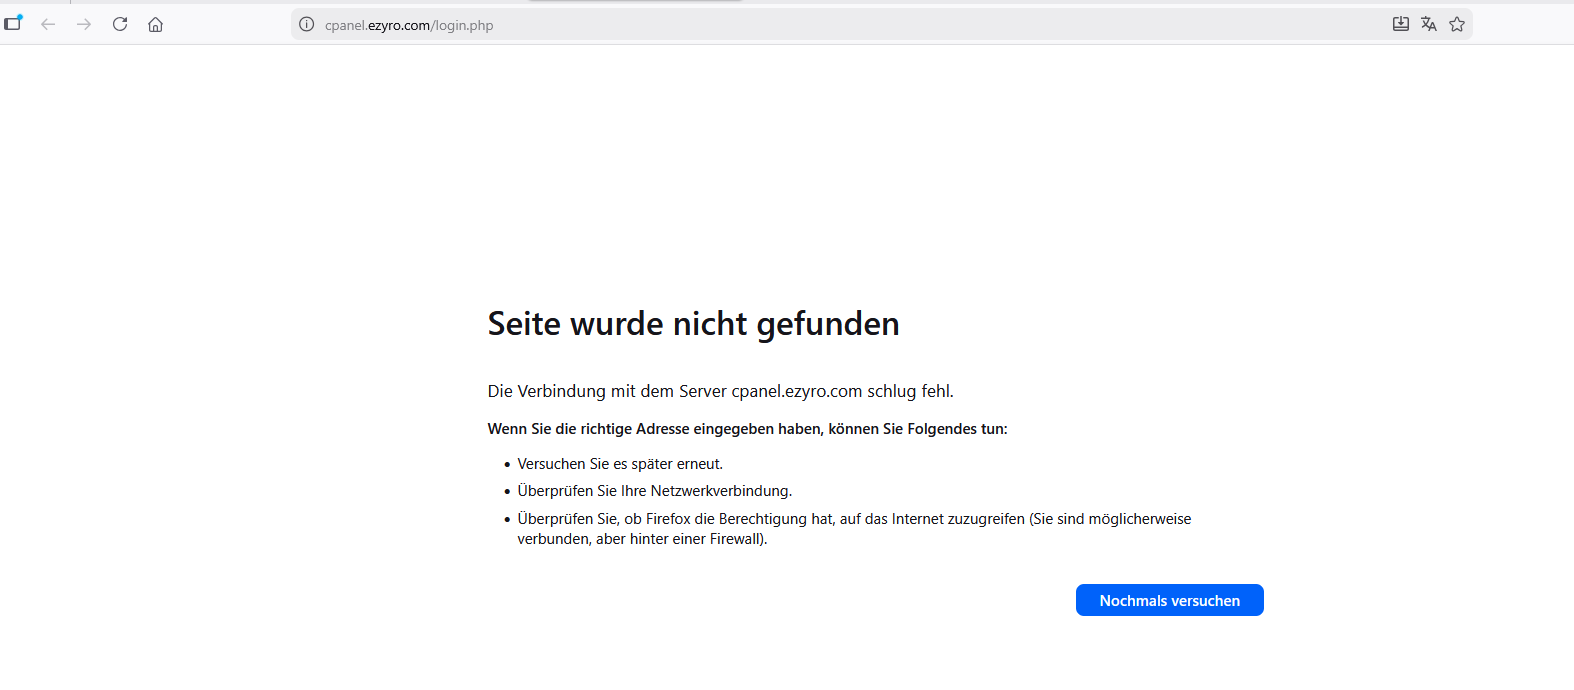Click the sidebar icon with blue notification dot
This screenshot has width=1574, height=690.
point(13,24)
